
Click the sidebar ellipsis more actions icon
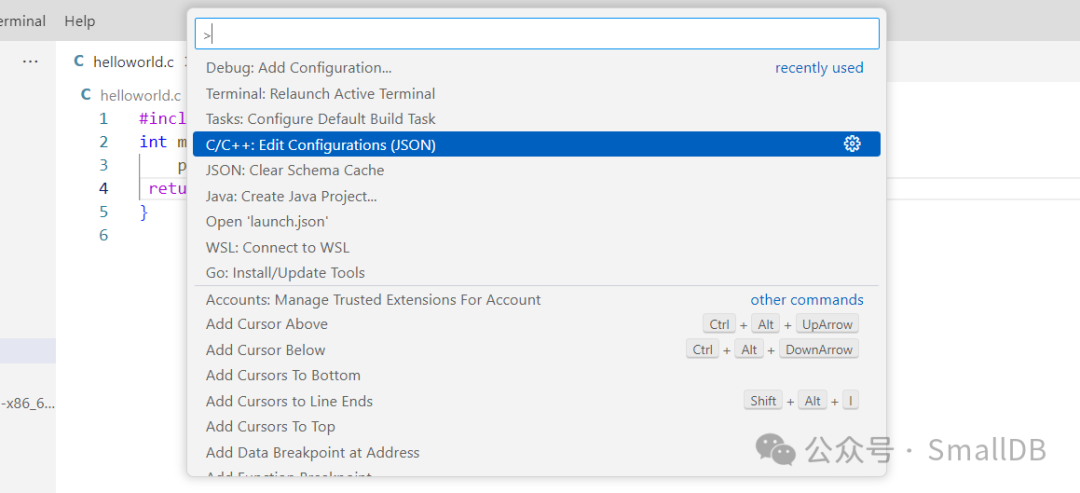coord(30,61)
